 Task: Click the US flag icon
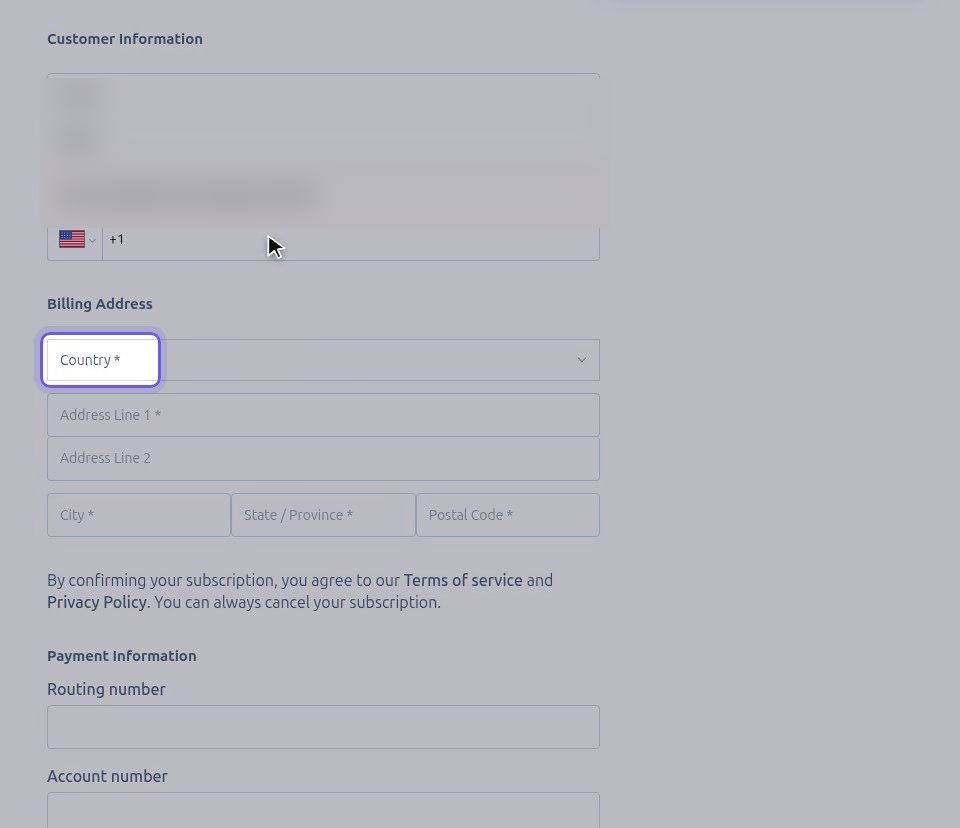72,239
